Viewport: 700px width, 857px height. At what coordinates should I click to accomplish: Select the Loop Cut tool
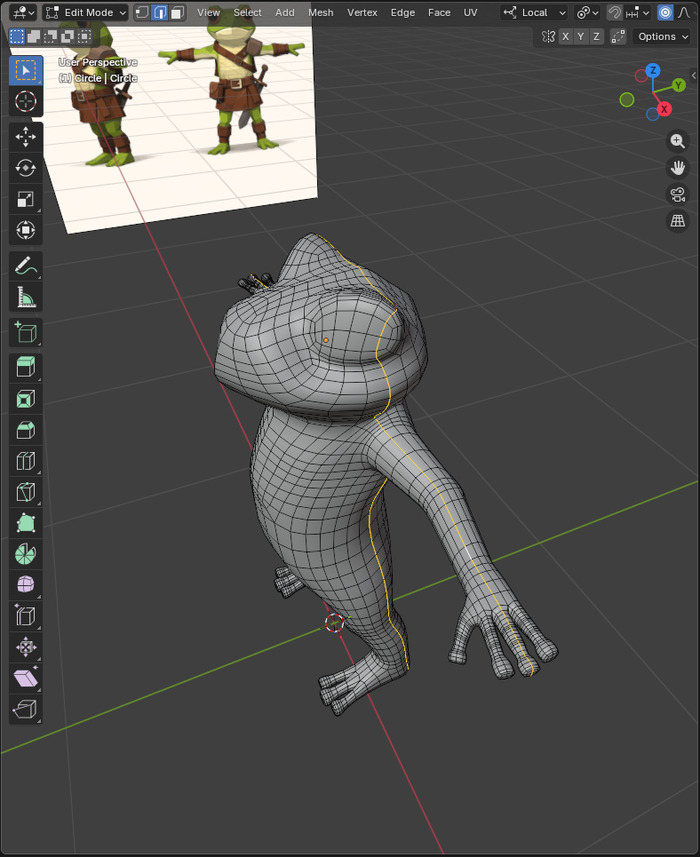(26, 461)
